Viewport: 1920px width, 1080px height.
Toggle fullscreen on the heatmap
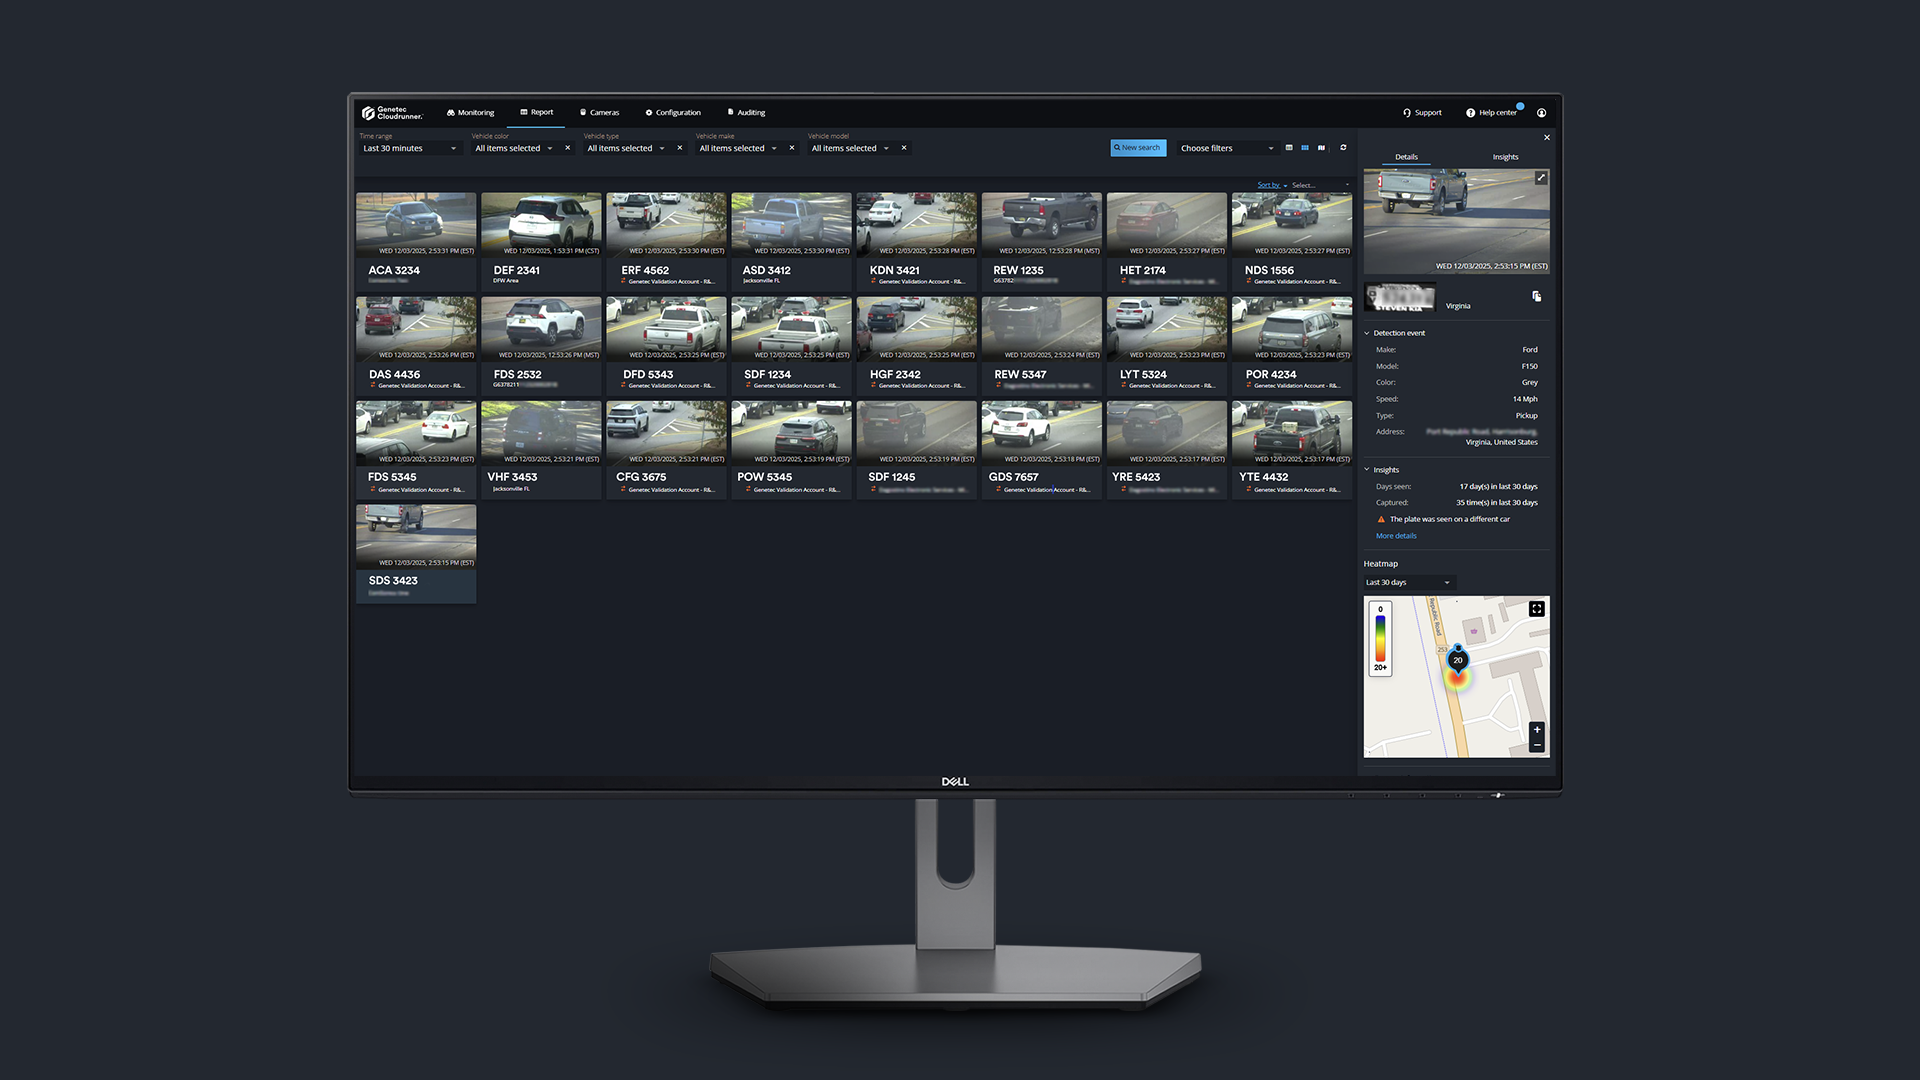point(1537,609)
